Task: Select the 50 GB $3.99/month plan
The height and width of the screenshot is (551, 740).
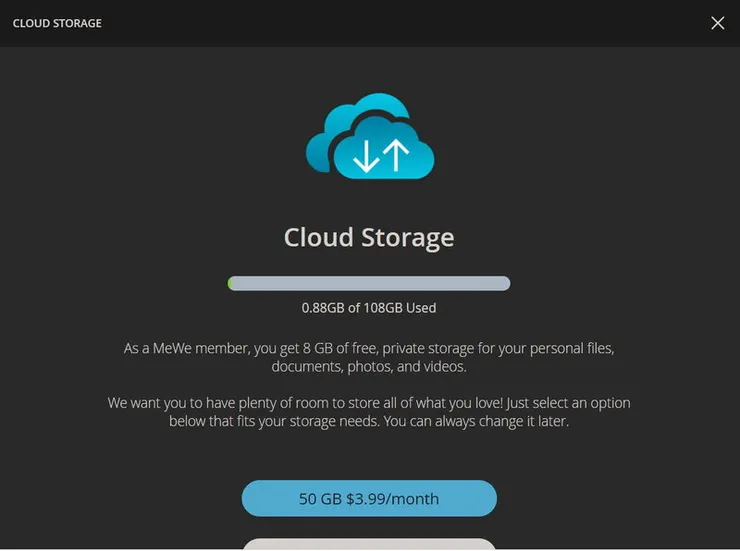Action: (369, 498)
